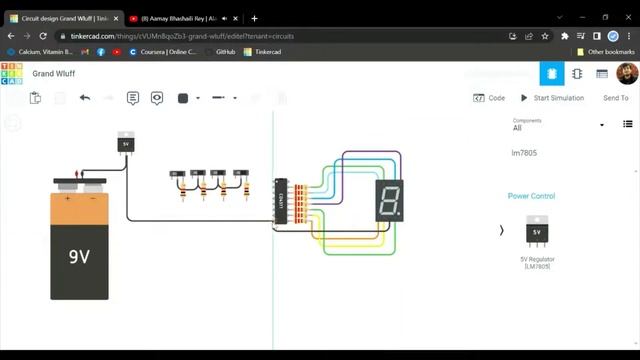The height and width of the screenshot is (360, 640).
Task: Open media control icon
Action: 581,36
